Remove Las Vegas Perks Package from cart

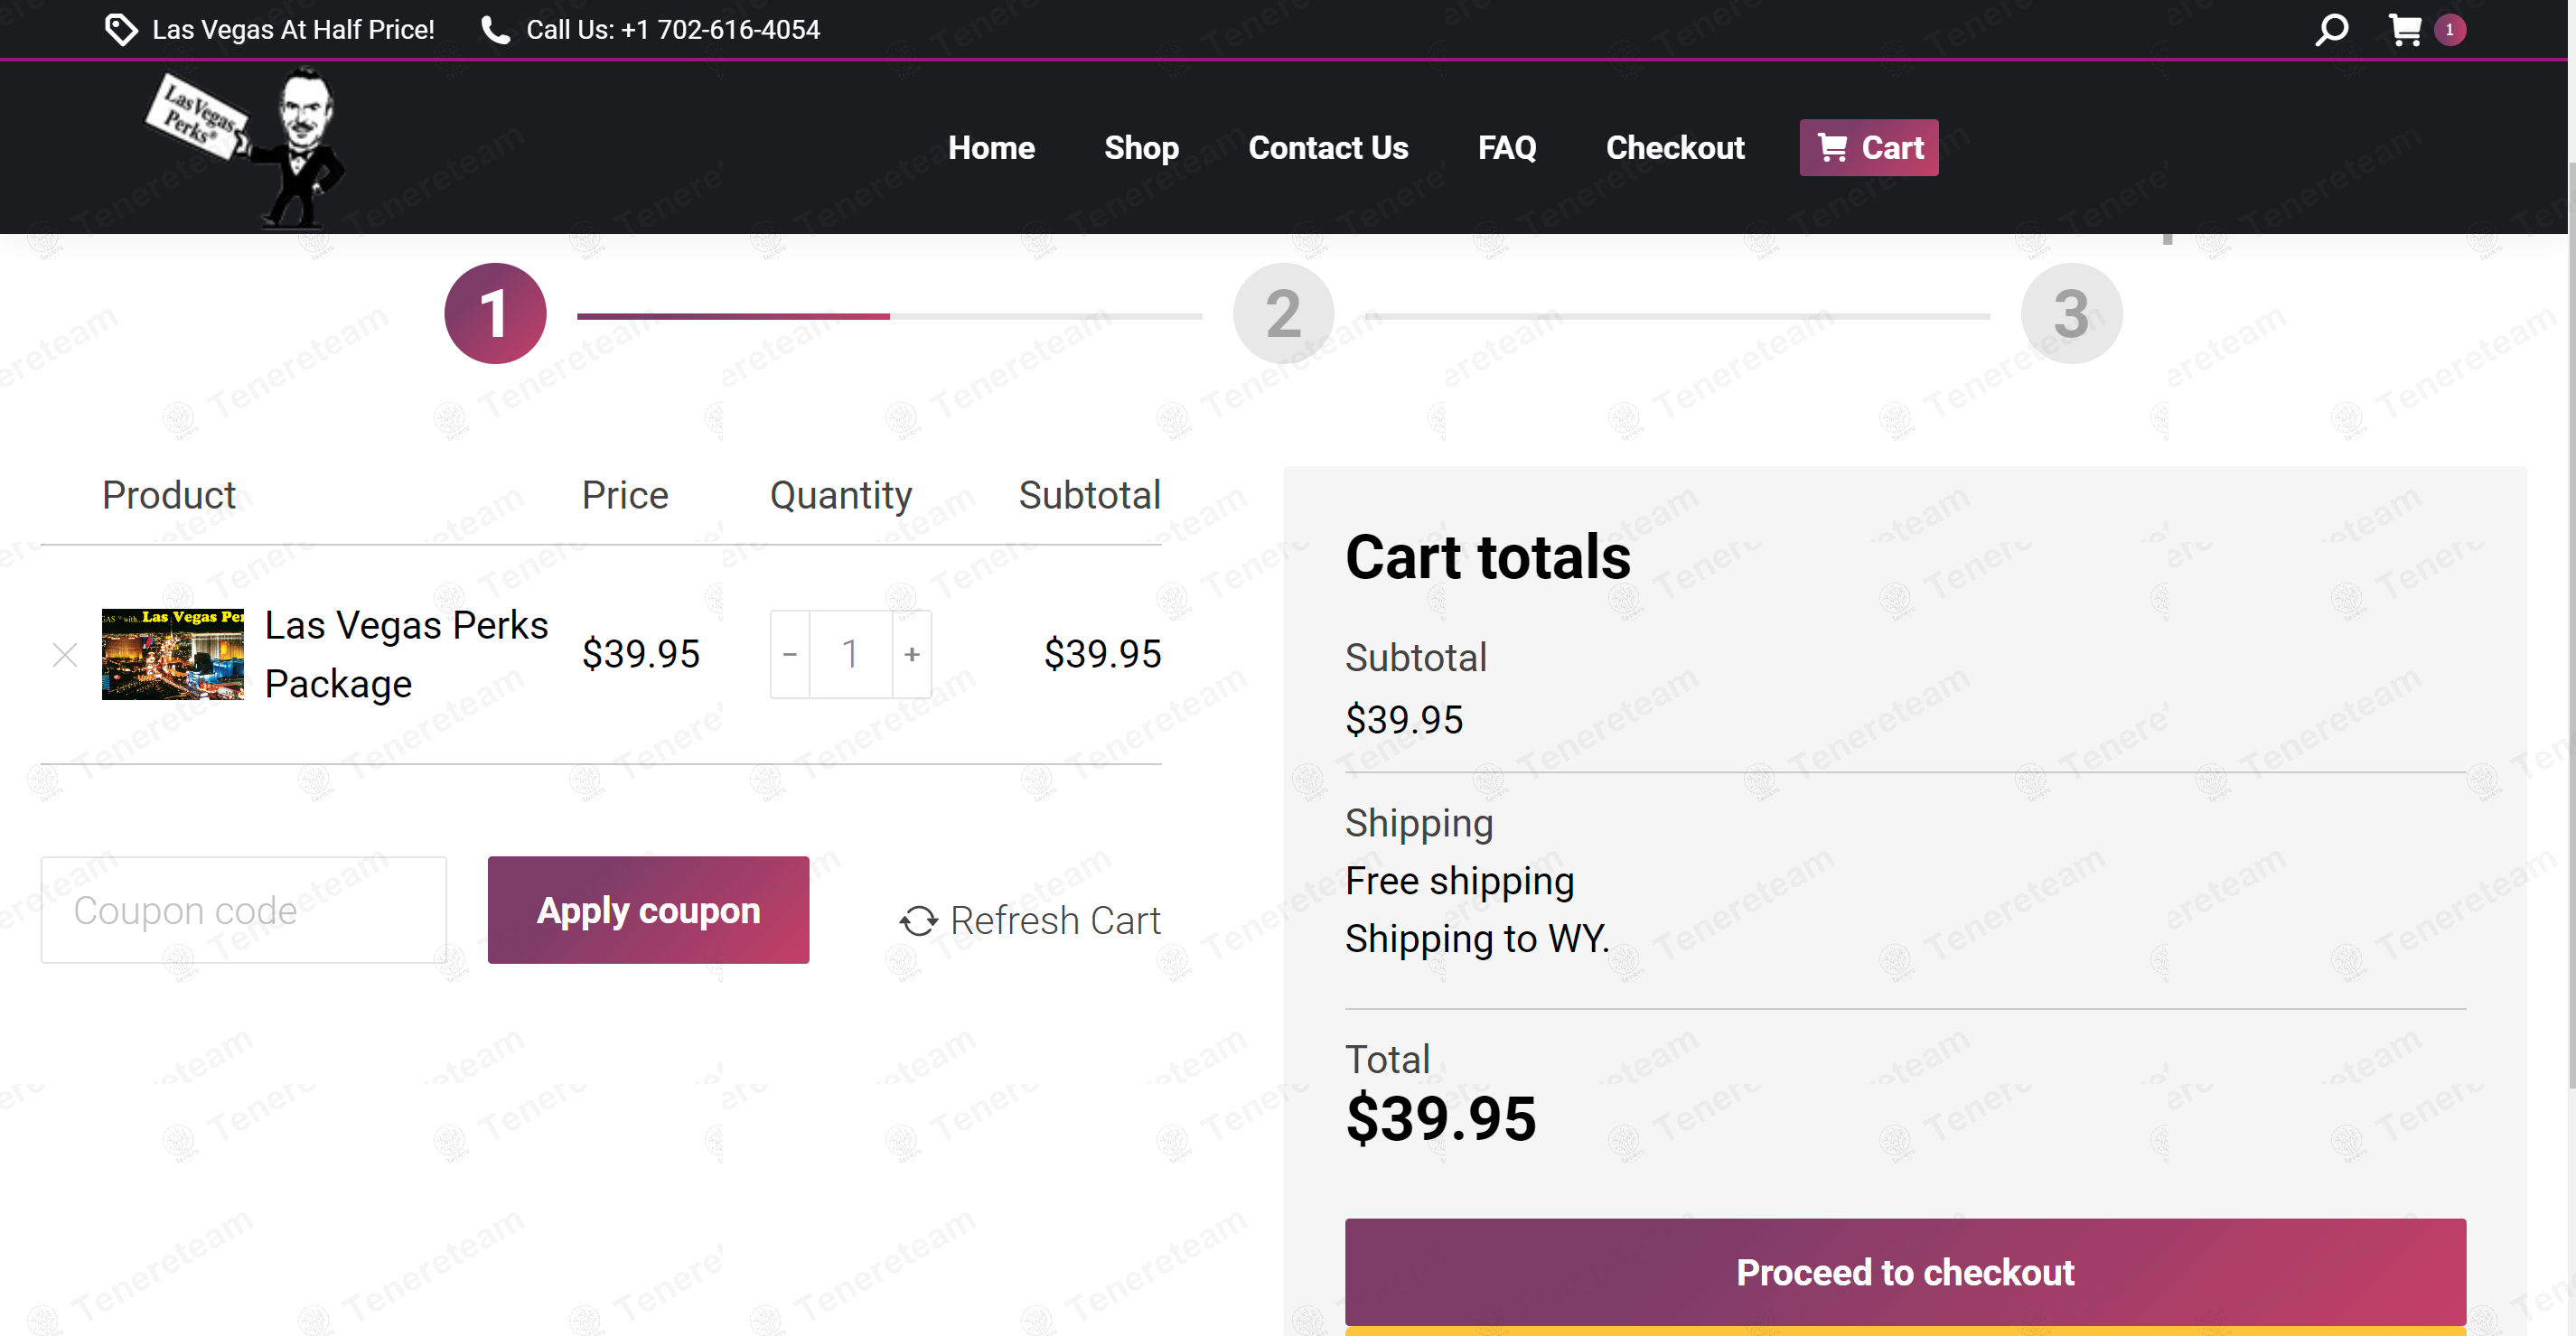65,655
